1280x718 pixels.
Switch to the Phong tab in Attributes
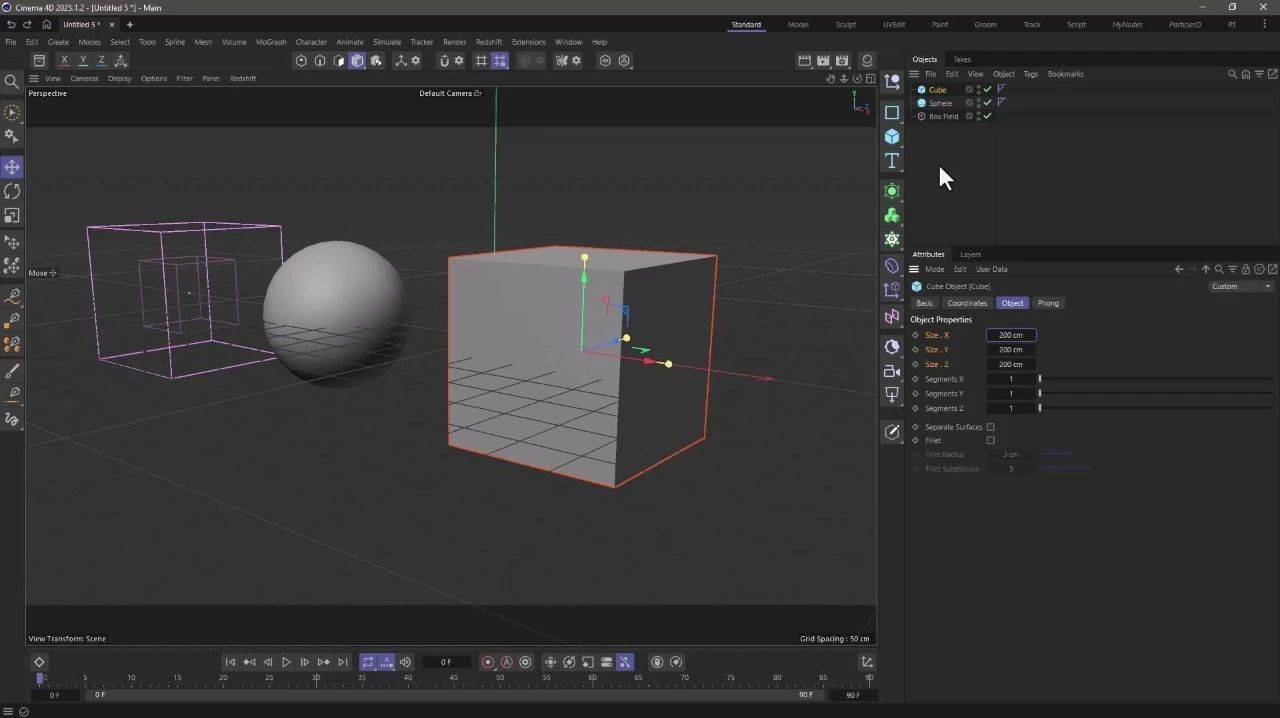coord(1048,303)
